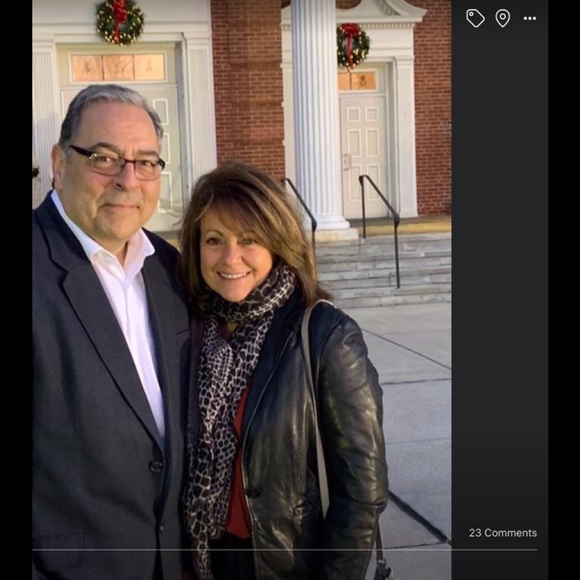Show more actions via ellipsis icon
Viewport: 580px width, 580px height.
point(530,18)
